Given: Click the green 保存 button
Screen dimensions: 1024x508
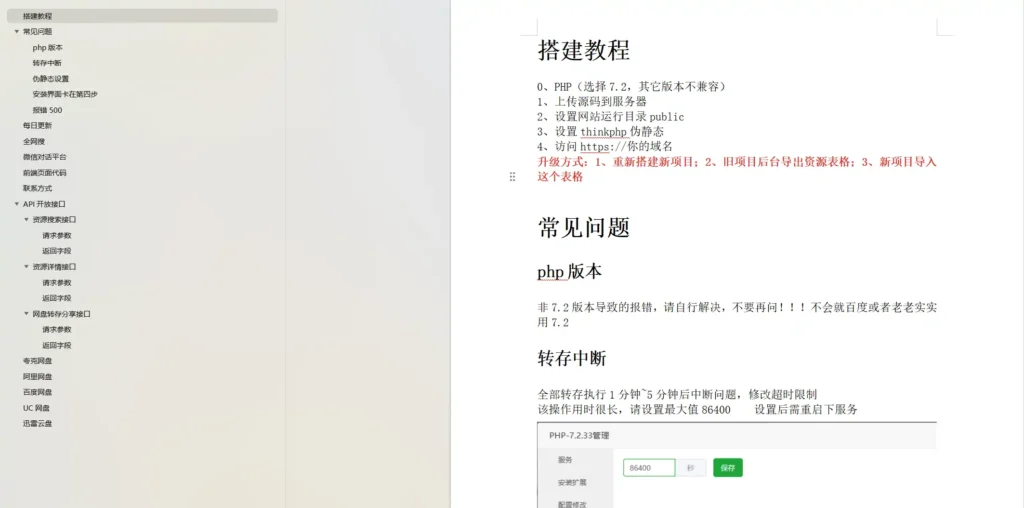Looking at the screenshot, I should click(728, 468).
